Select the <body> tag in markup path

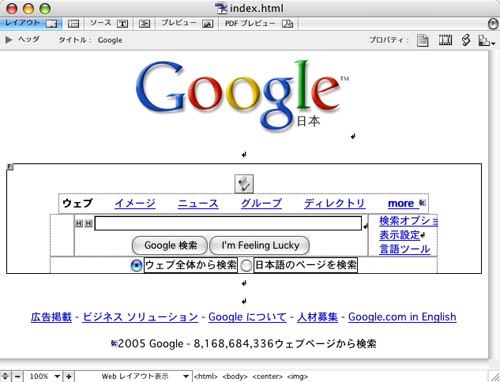tap(235, 377)
